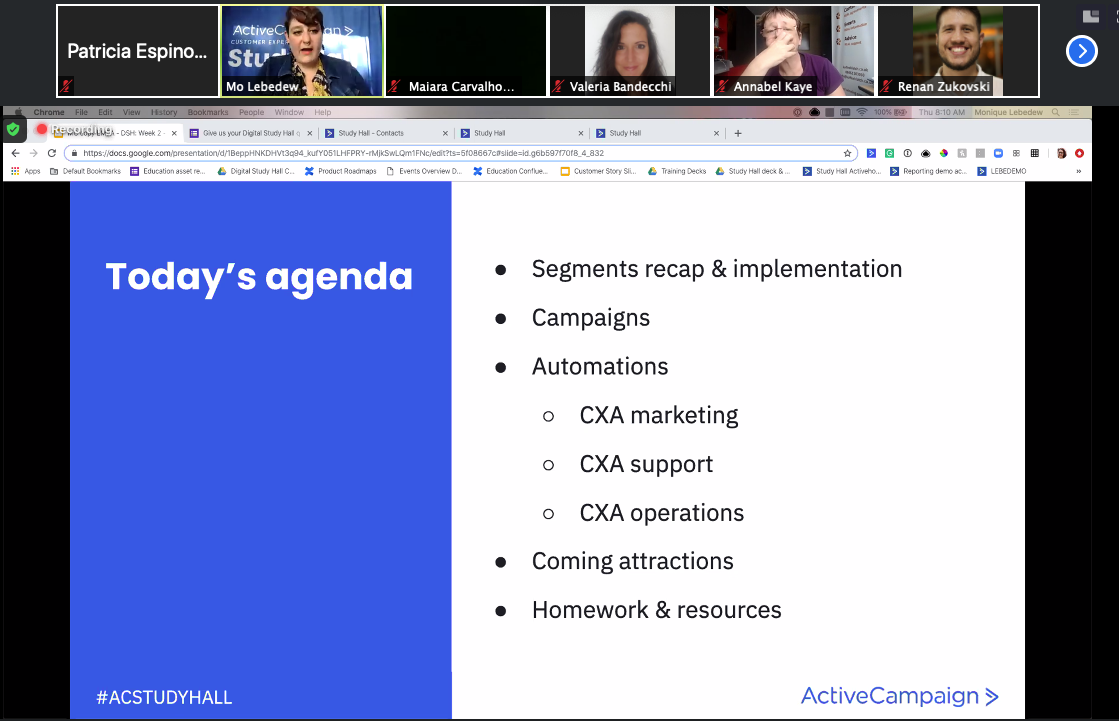Open the File menu
The height and width of the screenshot is (721, 1119).
(x=81, y=112)
